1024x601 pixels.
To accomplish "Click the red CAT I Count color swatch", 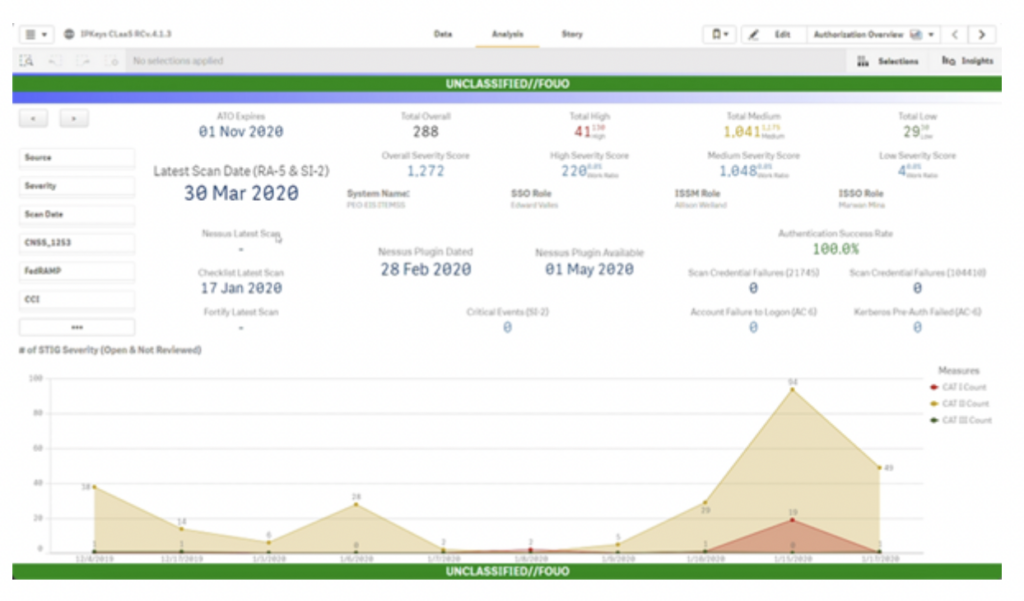I will (932, 388).
